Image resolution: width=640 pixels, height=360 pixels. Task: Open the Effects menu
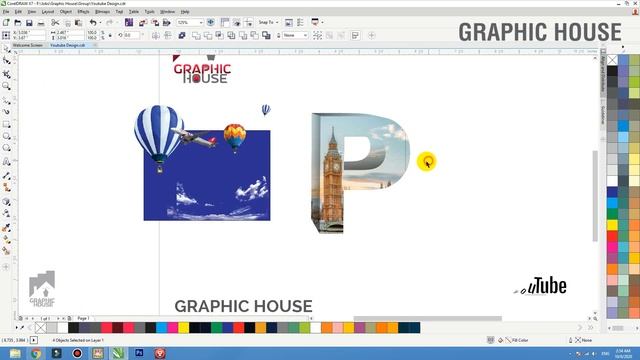83,12
